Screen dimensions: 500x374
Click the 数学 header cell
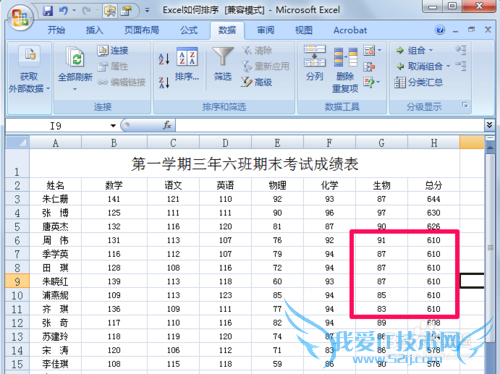(x=114, y=185)
